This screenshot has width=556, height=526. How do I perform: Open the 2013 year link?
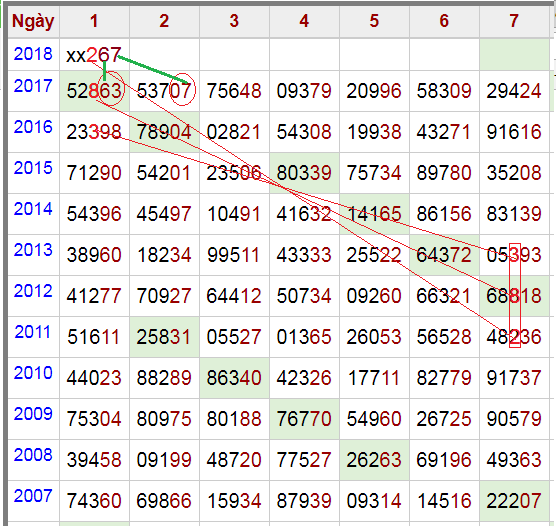(x=33, y=250)
